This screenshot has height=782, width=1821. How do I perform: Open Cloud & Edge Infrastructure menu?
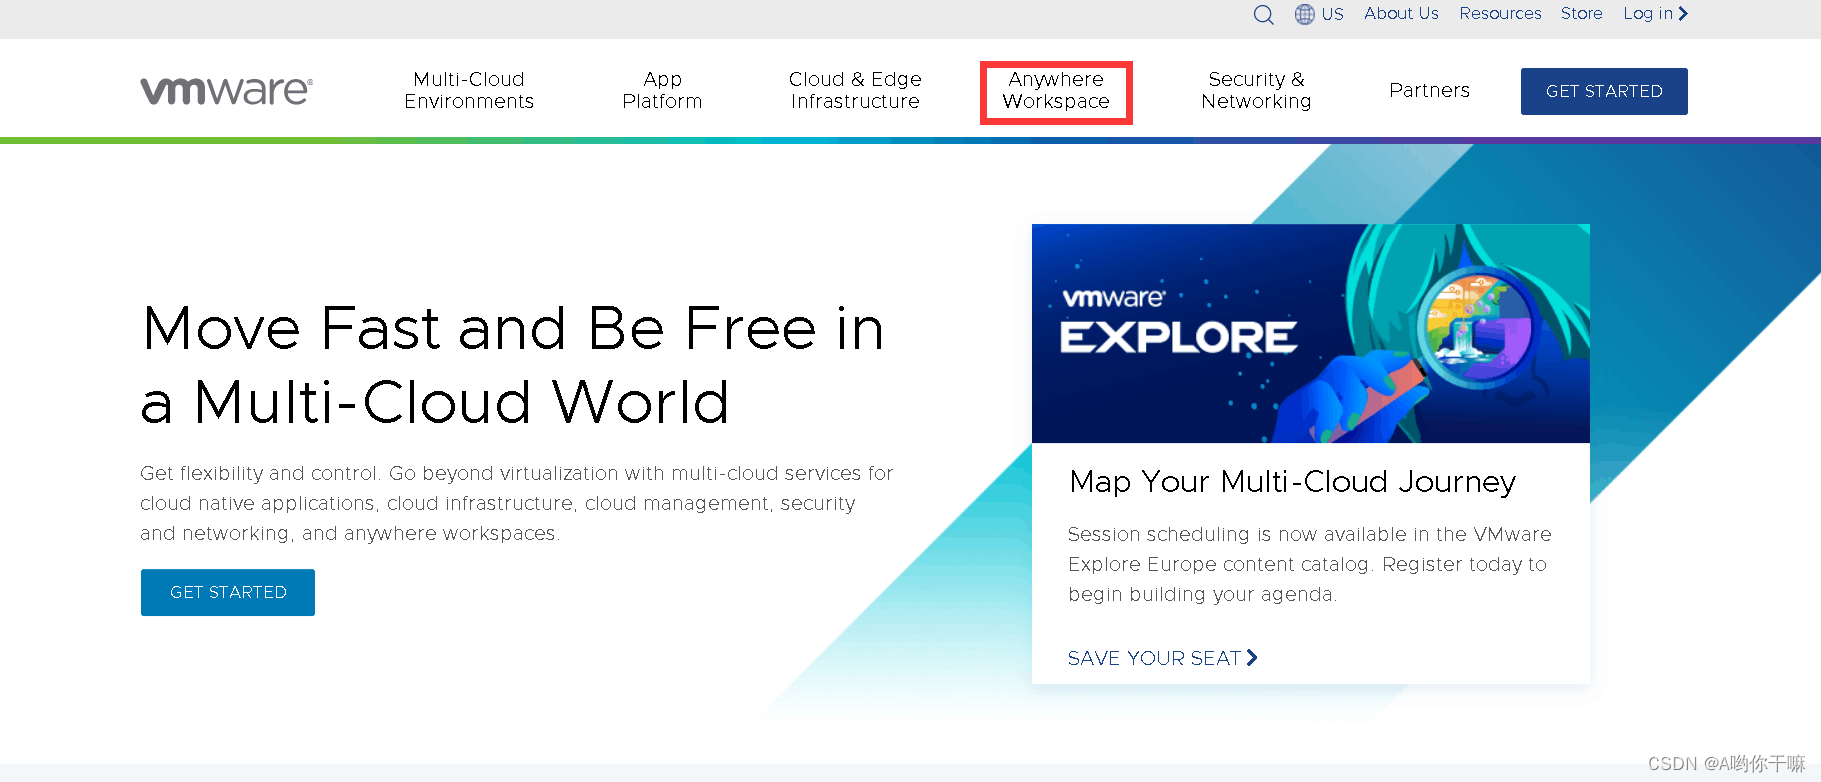[855, 90]
